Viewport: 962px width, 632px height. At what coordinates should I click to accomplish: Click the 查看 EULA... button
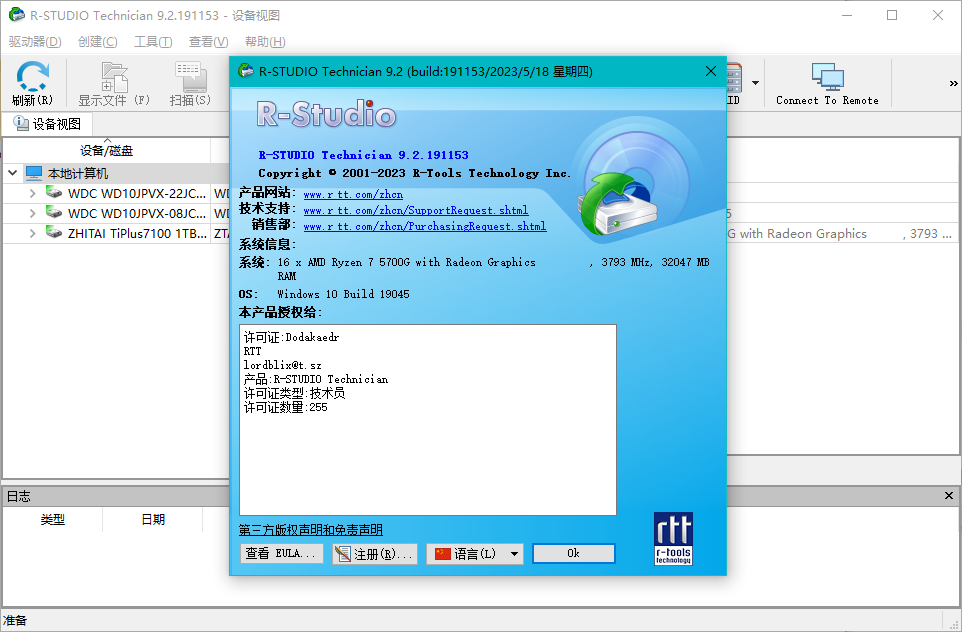281,553
